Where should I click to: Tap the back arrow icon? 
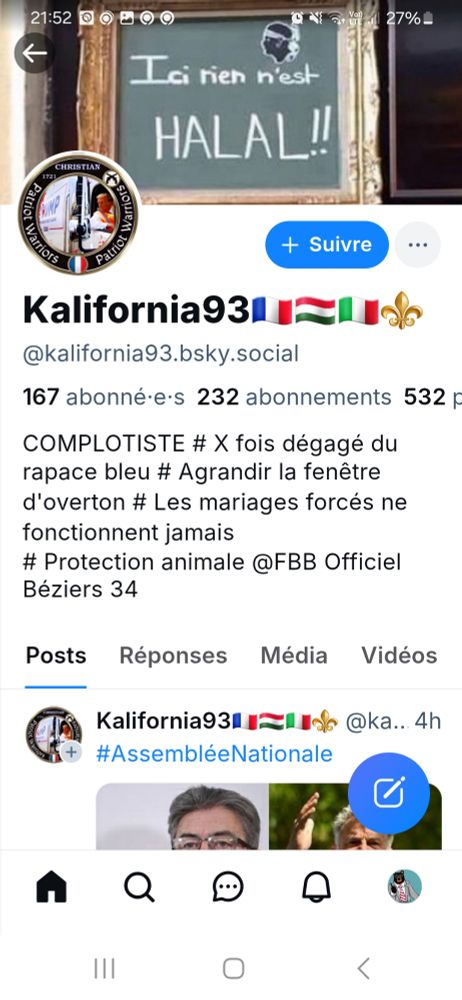34,53
